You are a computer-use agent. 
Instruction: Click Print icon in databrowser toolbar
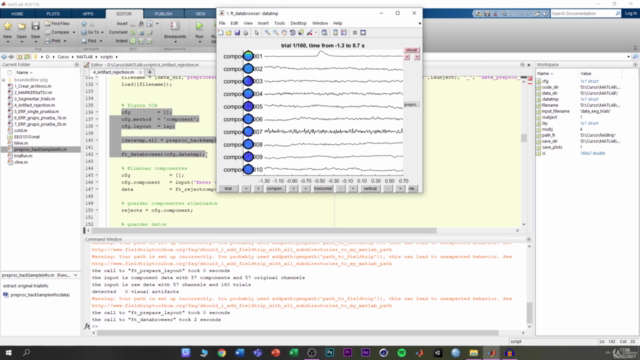pyautogui.click(x=245, y=33)
